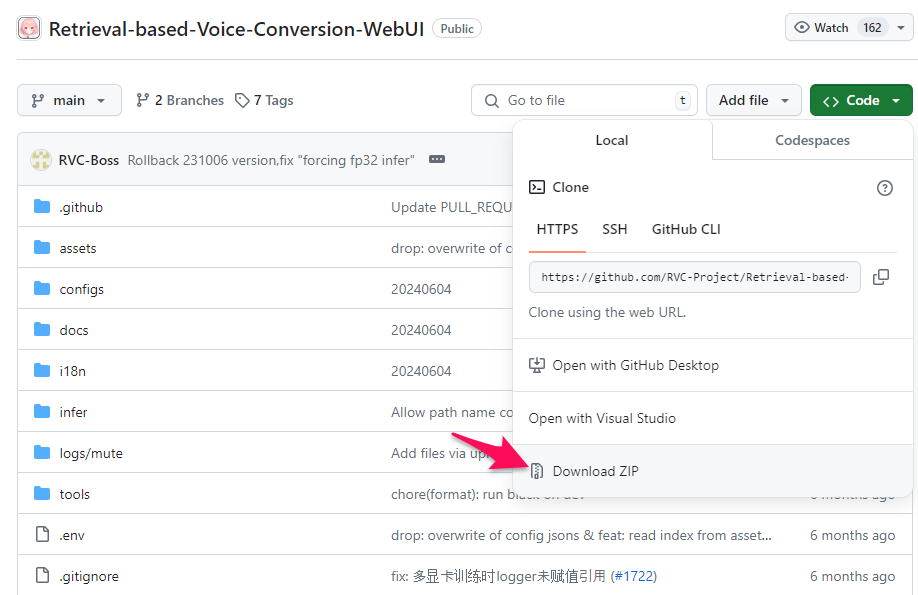Open the Watch options dropdown arrow
Image resolution: width=918 pixels, height=595 pixels.
point(901,28)
